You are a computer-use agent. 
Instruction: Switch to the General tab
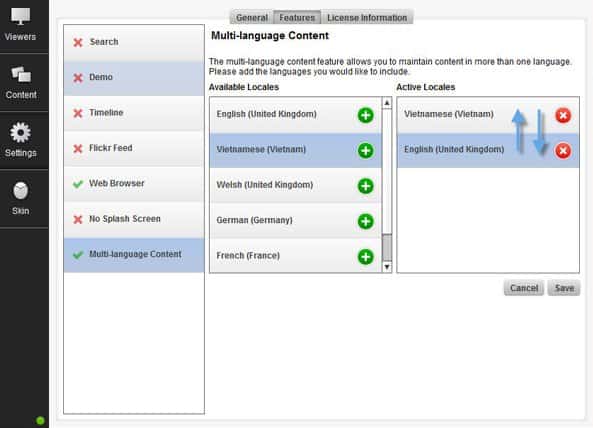[251, 17]
